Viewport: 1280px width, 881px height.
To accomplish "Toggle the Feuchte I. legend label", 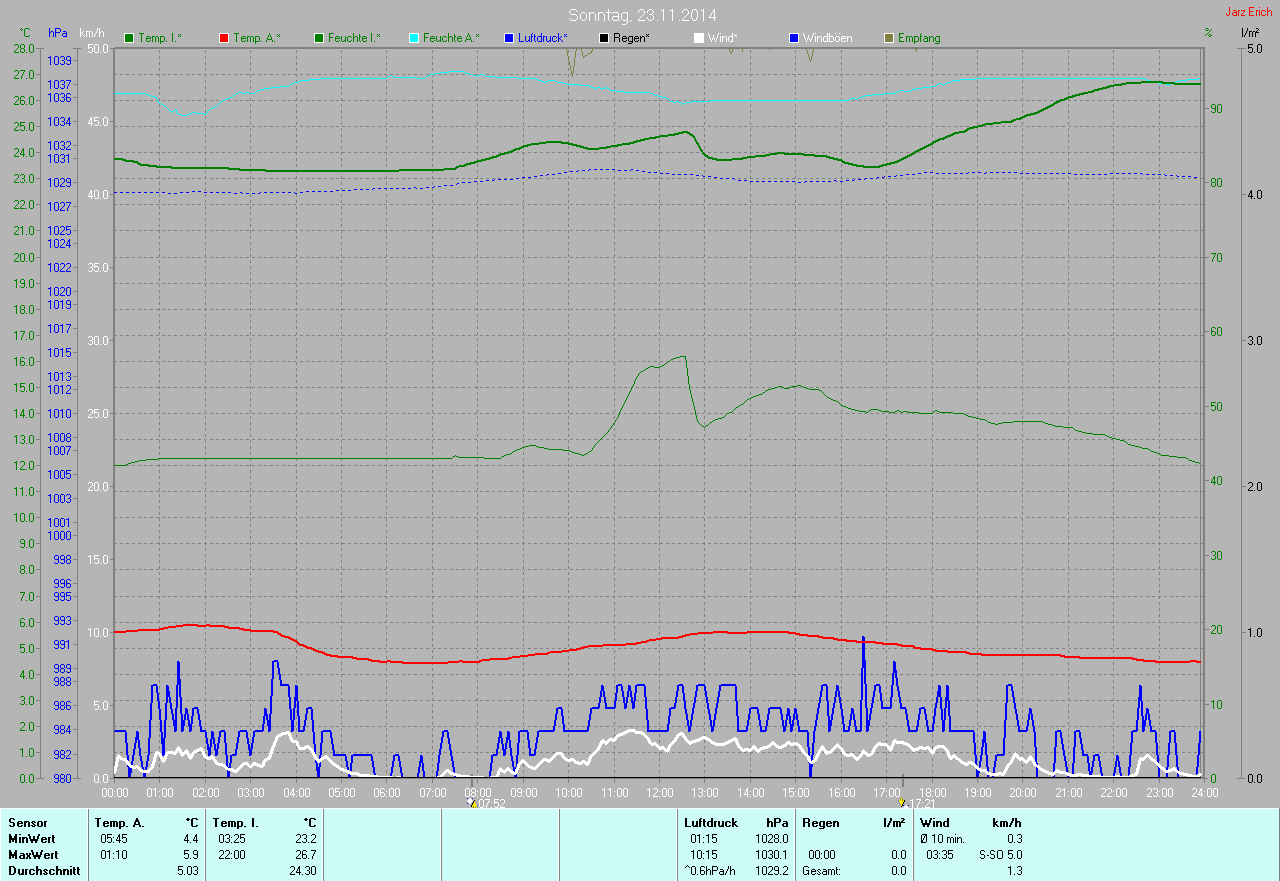I will 354,38.
